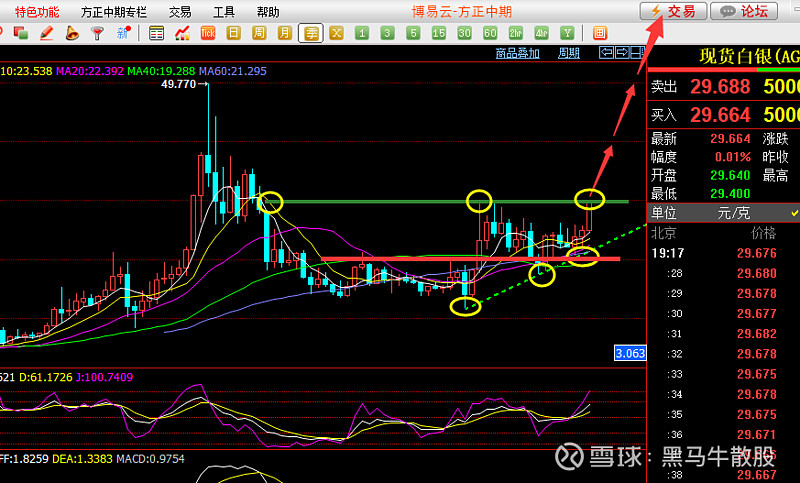The image size is (800, 483).
Task: Open the 论坛 forum button
Action: (745, 12)
